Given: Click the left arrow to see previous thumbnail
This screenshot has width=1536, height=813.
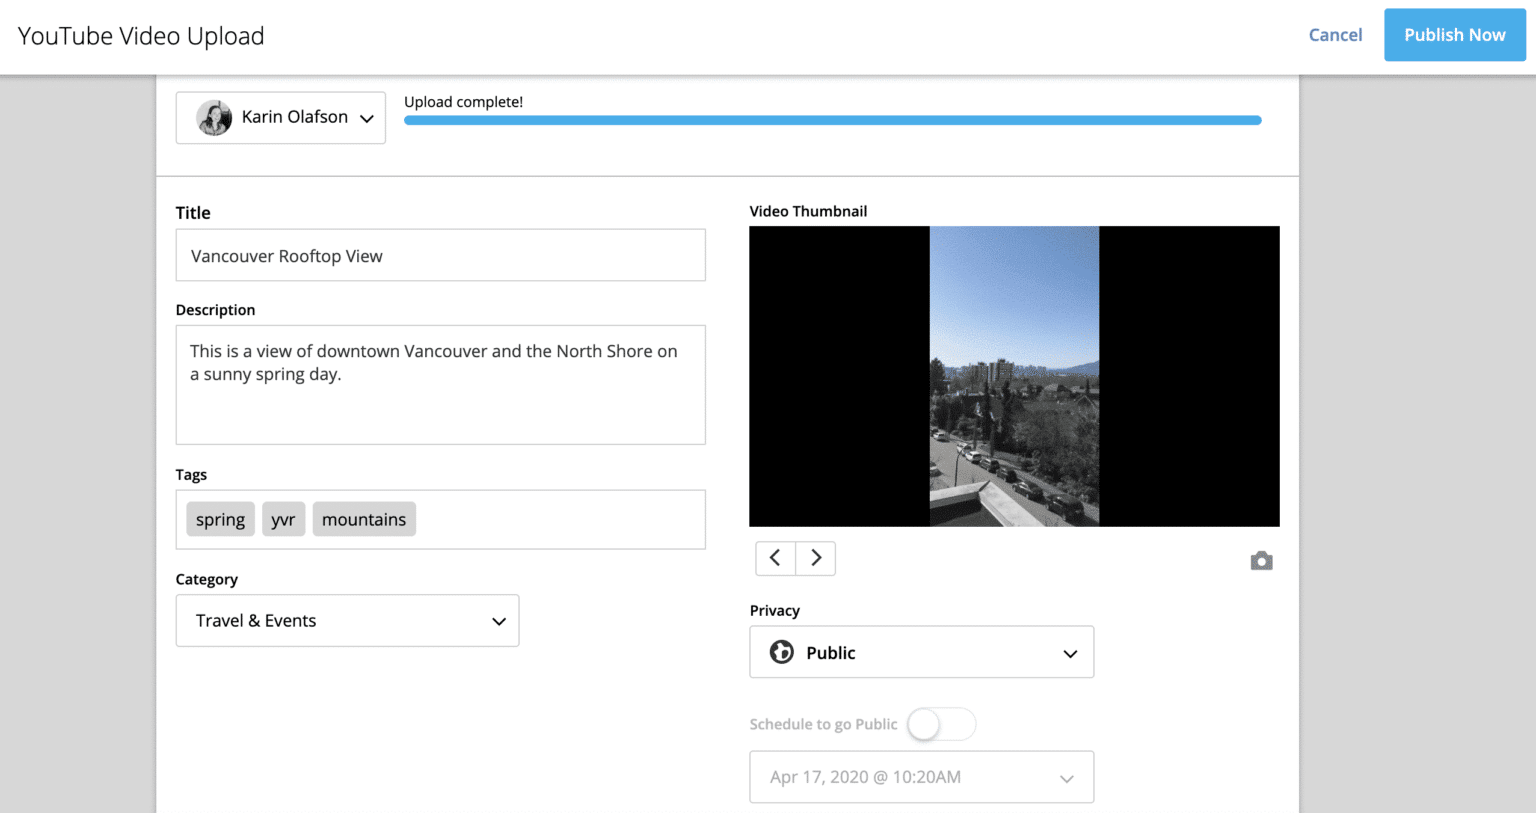Looking at the screenshot, I should (775, 558).
